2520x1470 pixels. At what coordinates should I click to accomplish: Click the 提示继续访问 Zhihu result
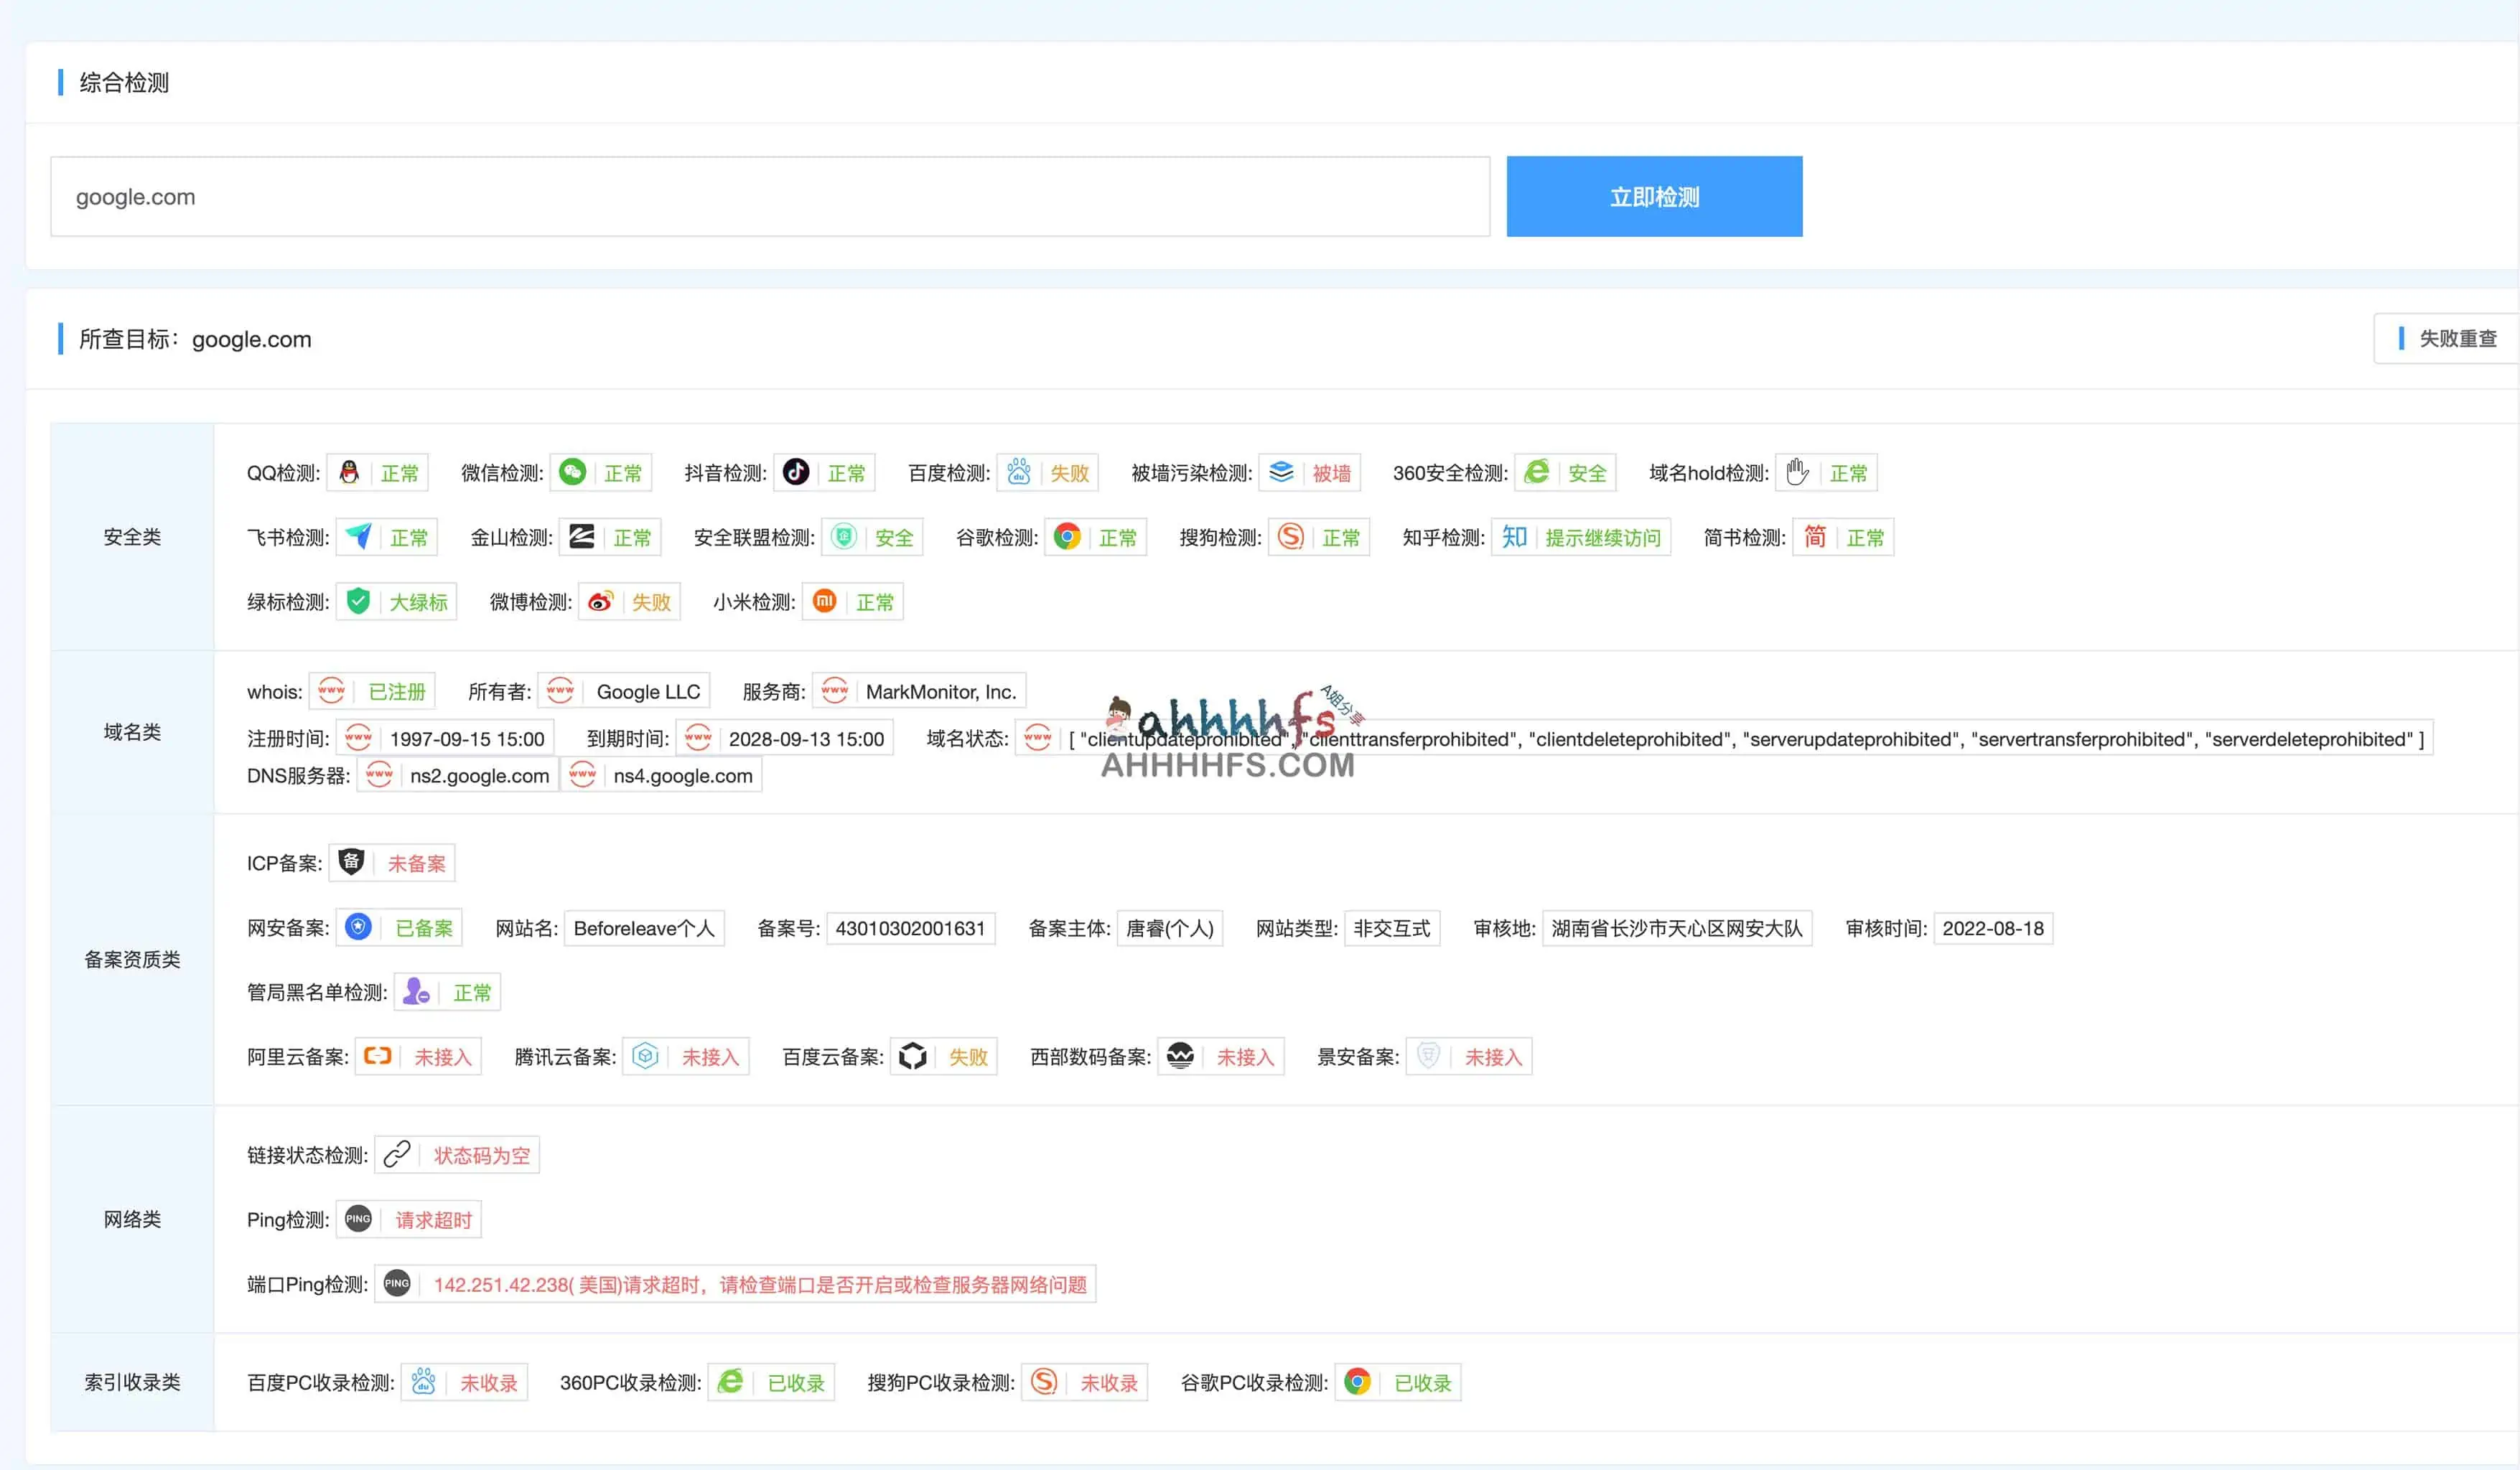coord(1602,537)
